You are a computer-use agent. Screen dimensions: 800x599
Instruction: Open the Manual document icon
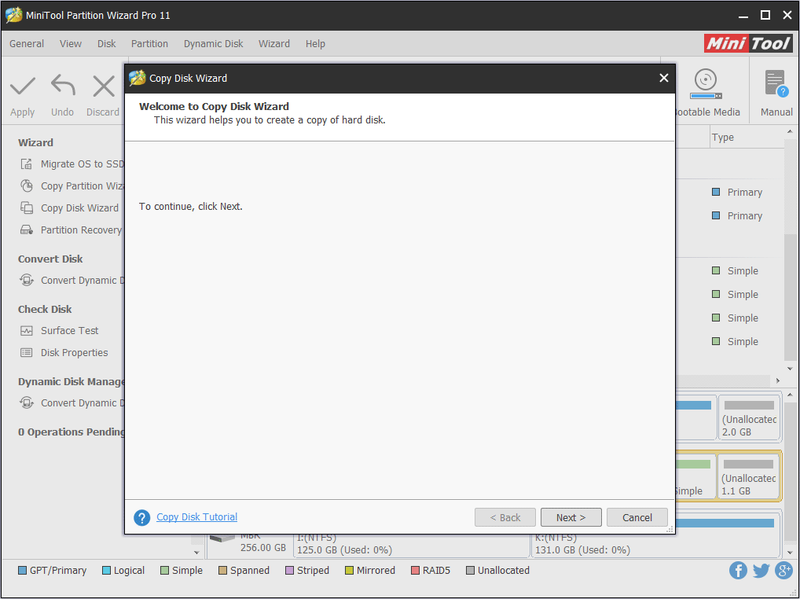click(776, 84)
